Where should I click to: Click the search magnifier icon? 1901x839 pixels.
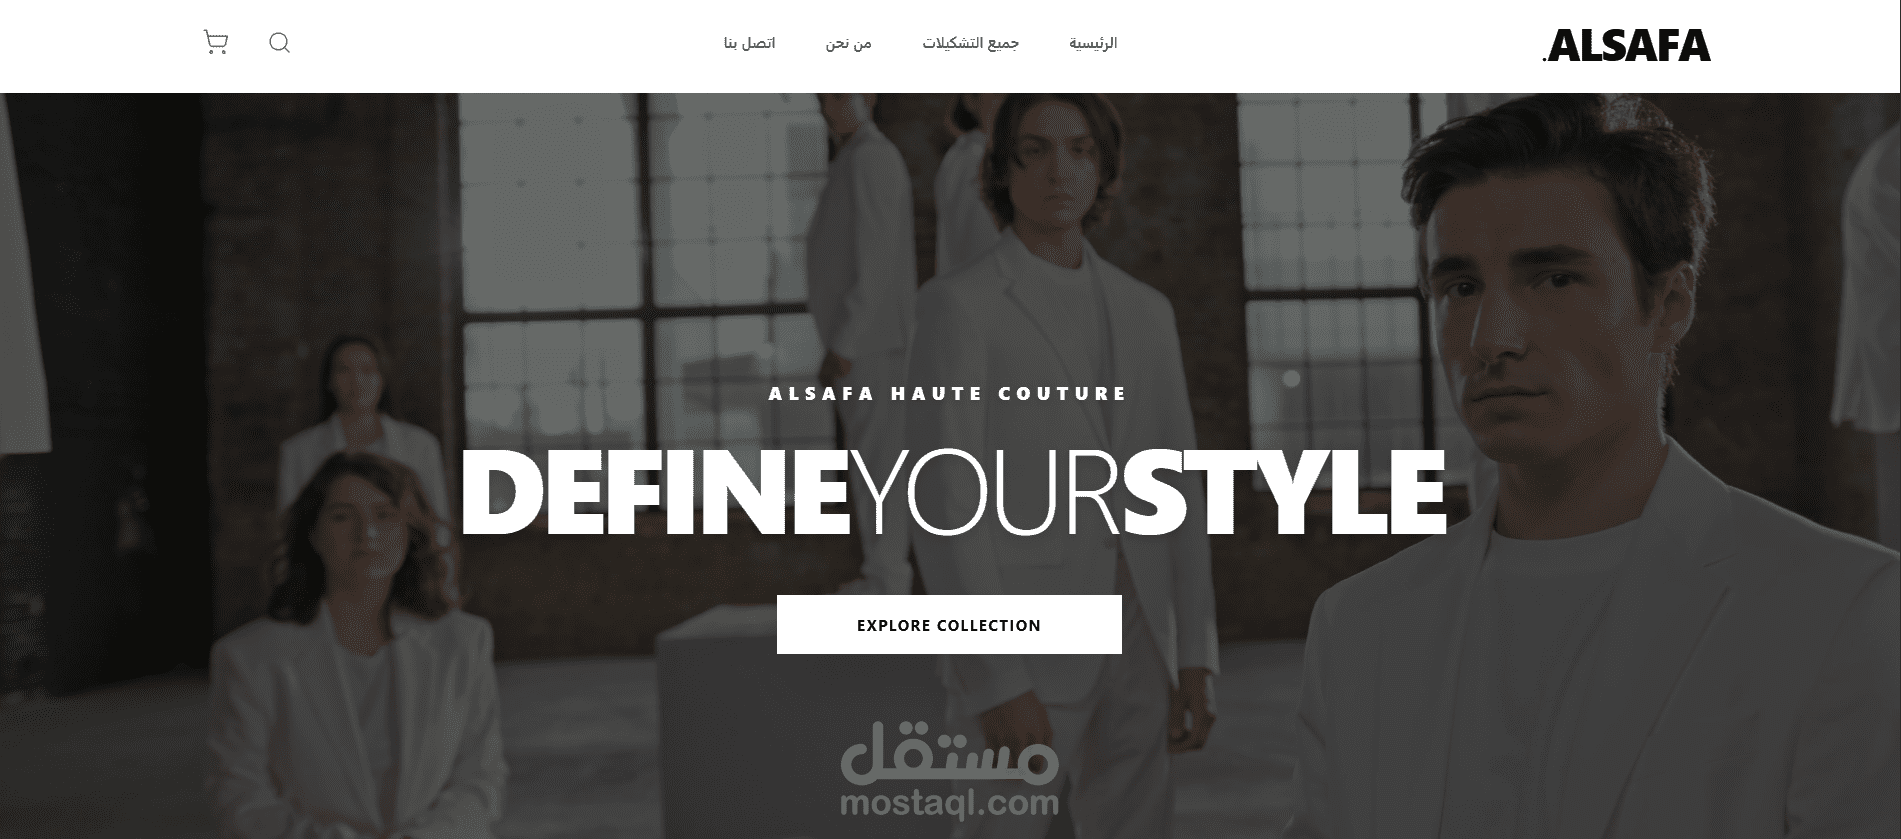click(280, 43)
